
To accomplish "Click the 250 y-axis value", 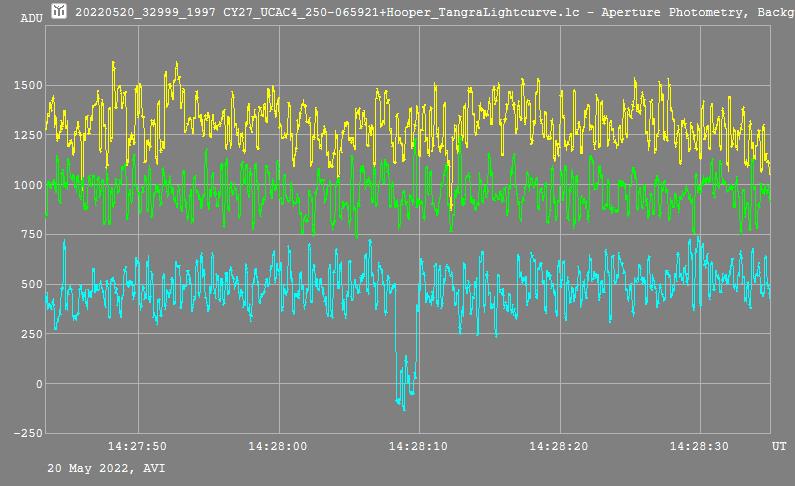I will [32, 334].
